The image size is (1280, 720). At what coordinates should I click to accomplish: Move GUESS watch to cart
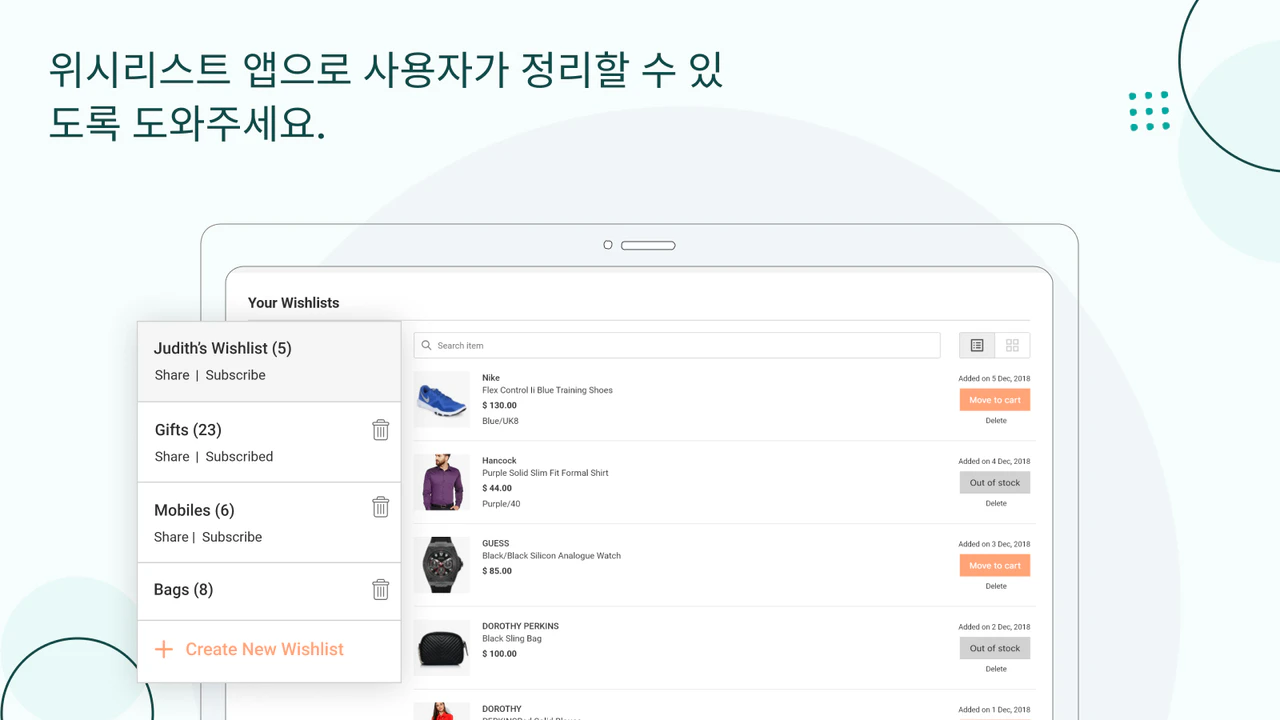click(x=995, y=566)
